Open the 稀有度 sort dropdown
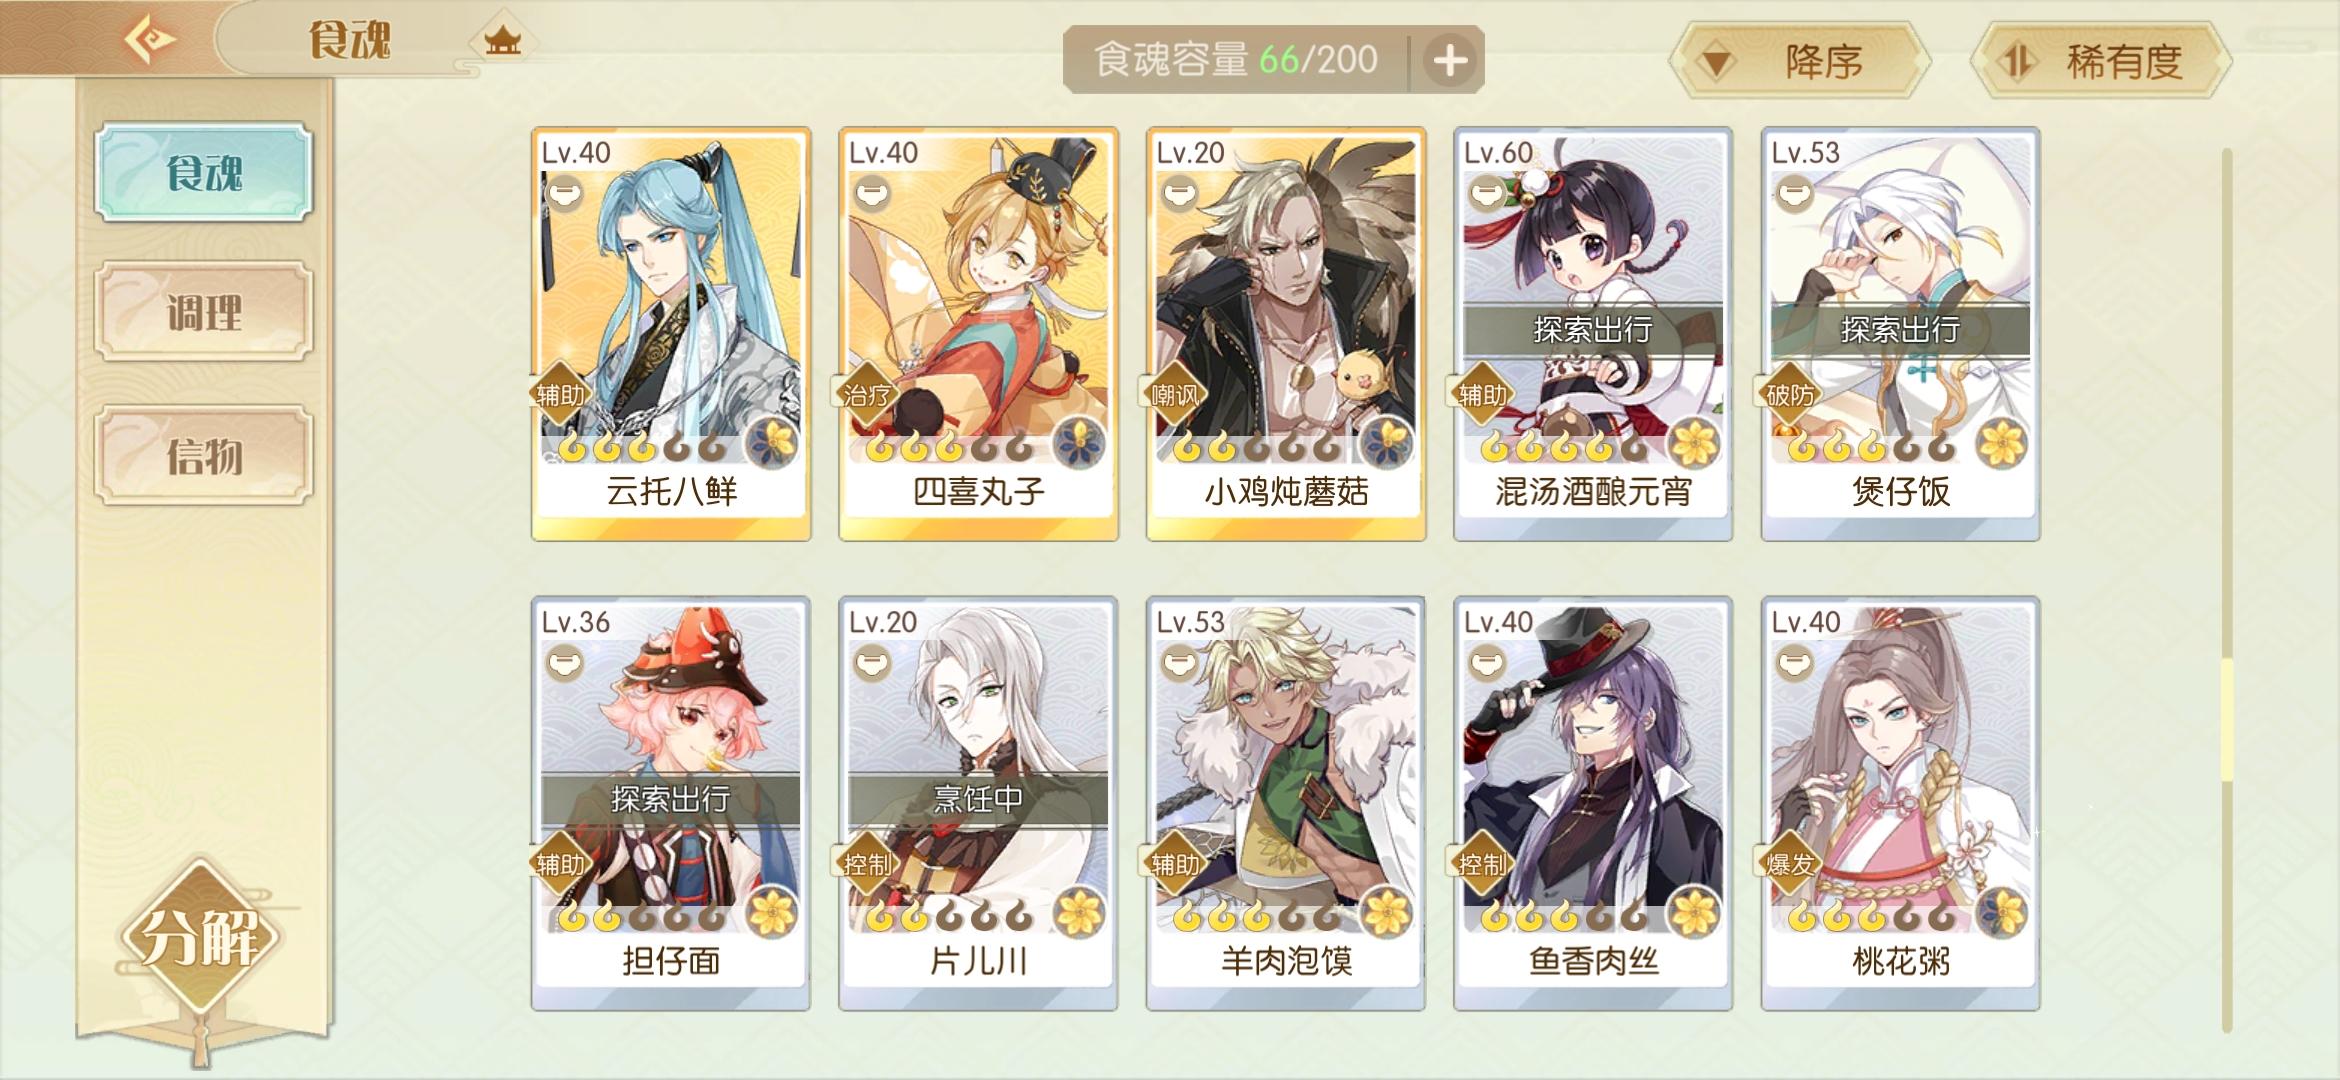Viewport: 2340px width, 1080px height. (x=2101, y=61)
